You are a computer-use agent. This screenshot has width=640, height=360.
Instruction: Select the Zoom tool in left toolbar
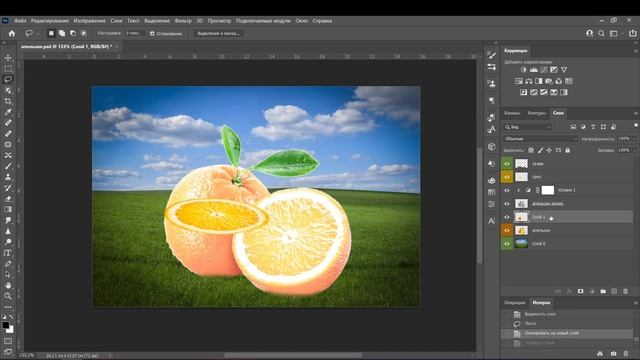pos(8,296)
